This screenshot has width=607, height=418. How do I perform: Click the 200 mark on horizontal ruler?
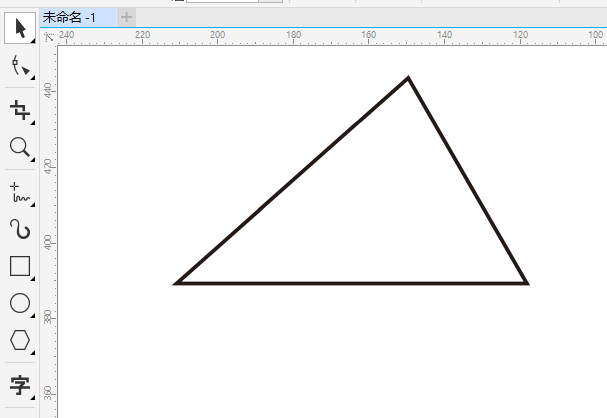coord(217,34)
